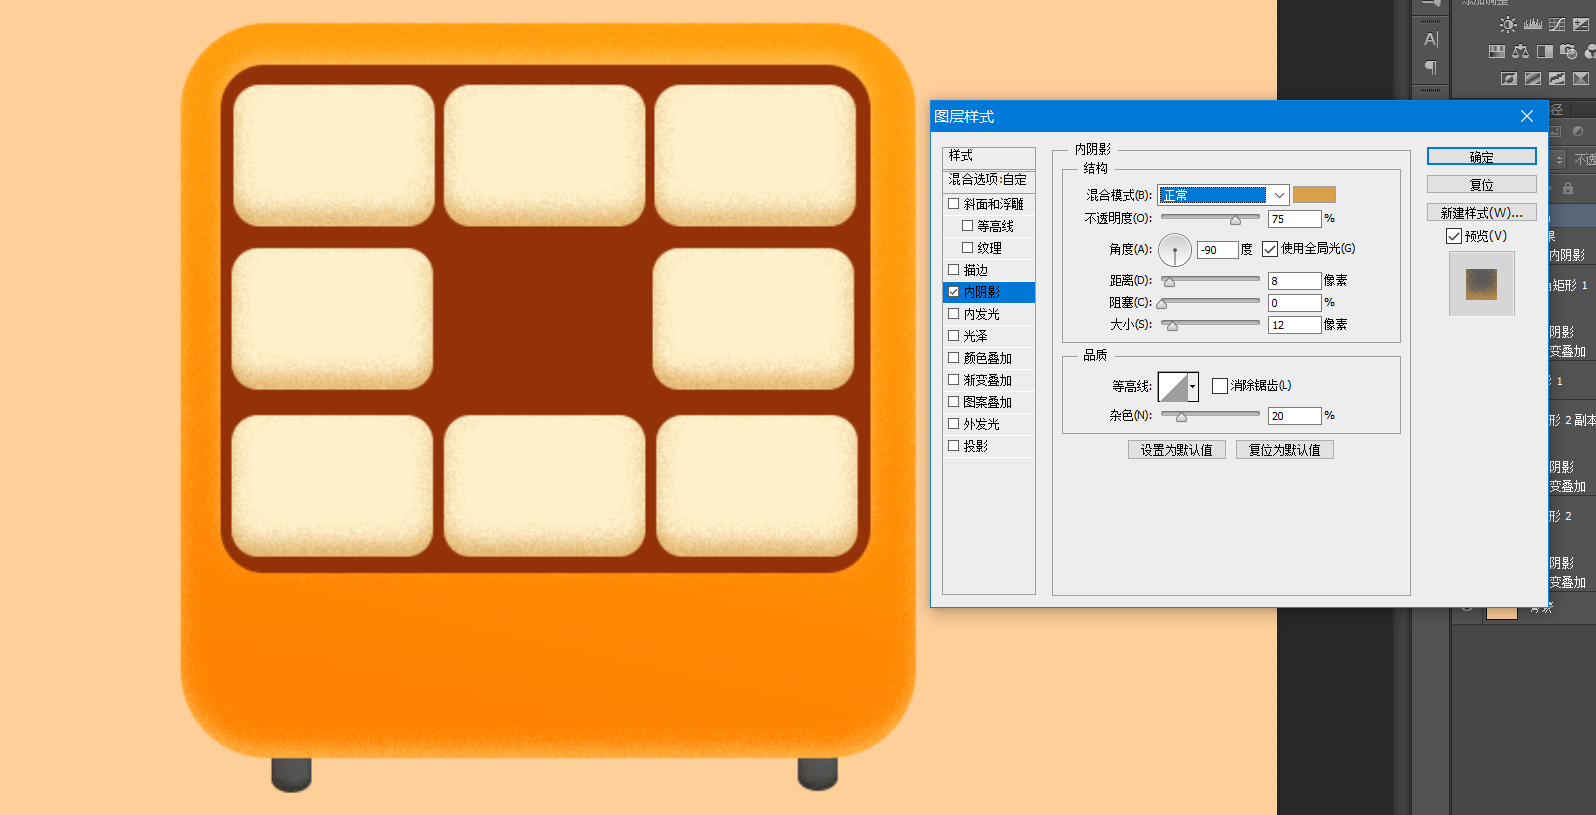Click the noise (杂色) slider handle

(x=1181, y=417)
